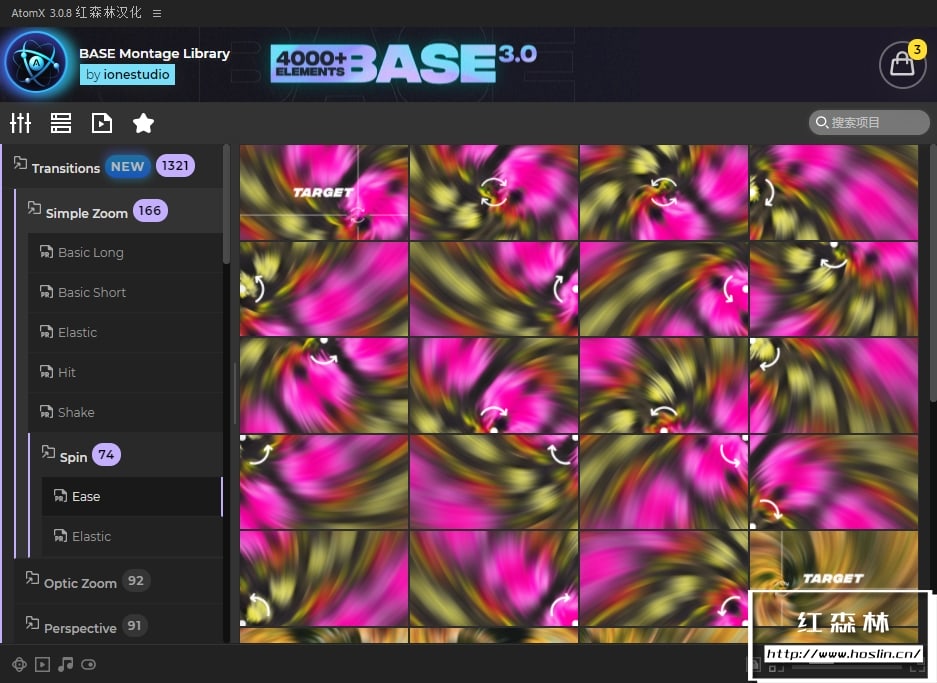This screenshot has height=683, width=937.
Task: Switch to list view icon
Action: pos(61,123)
